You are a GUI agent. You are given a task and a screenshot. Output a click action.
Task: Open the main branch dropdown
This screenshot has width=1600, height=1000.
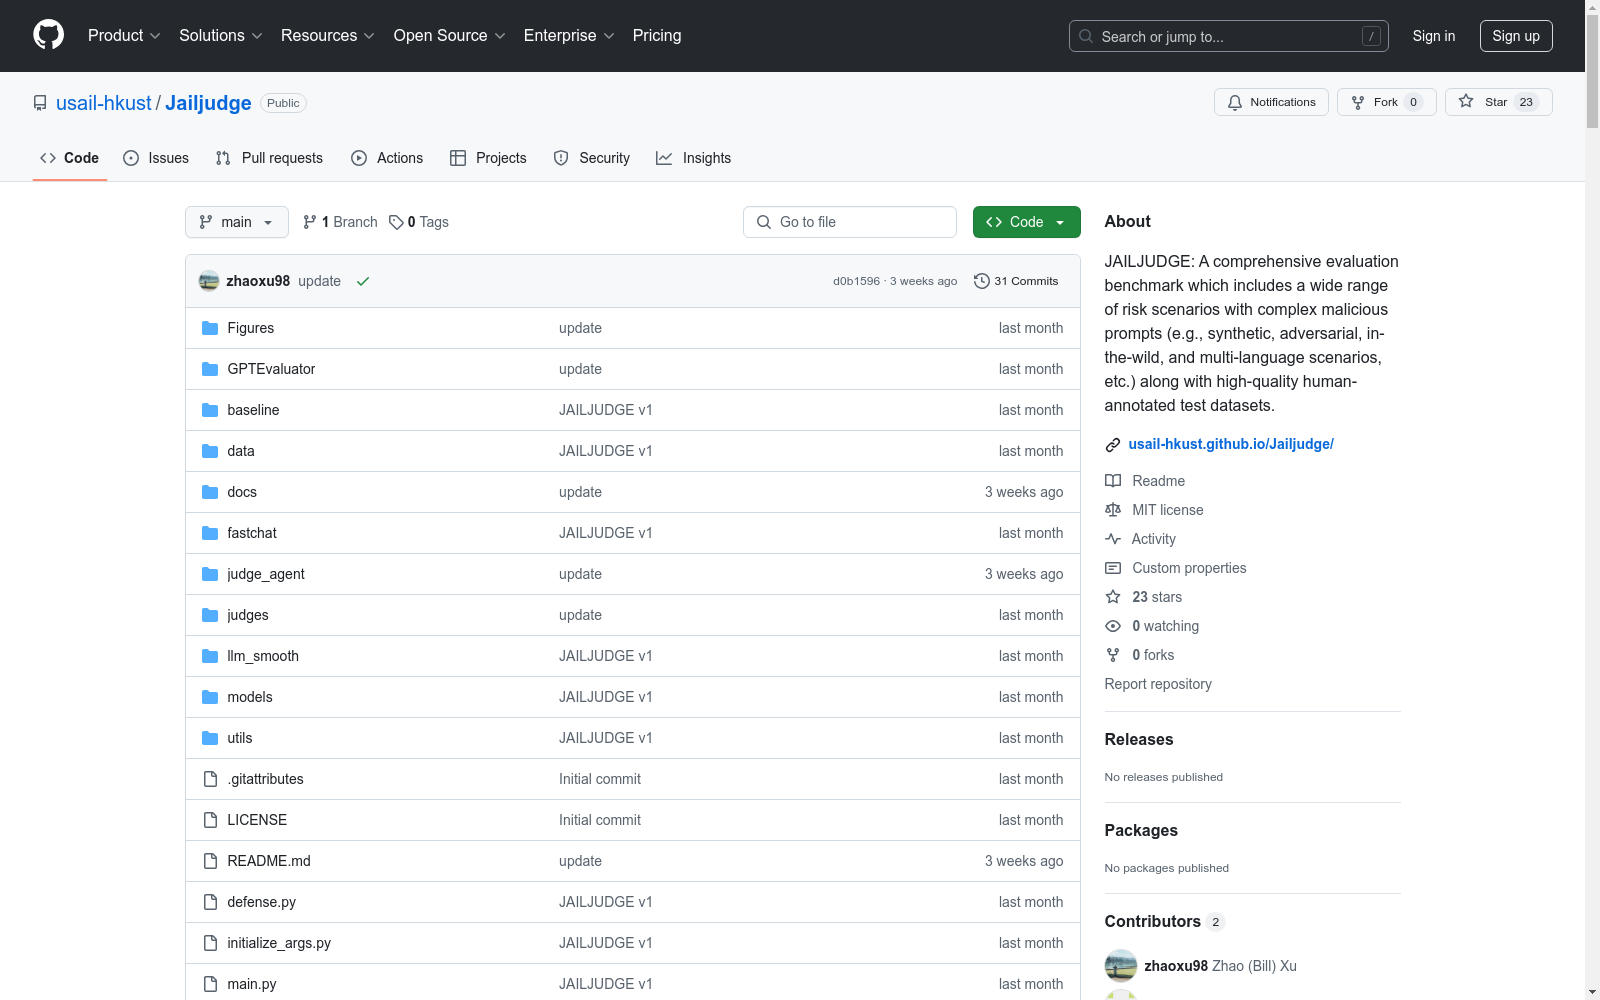[236, 222]
